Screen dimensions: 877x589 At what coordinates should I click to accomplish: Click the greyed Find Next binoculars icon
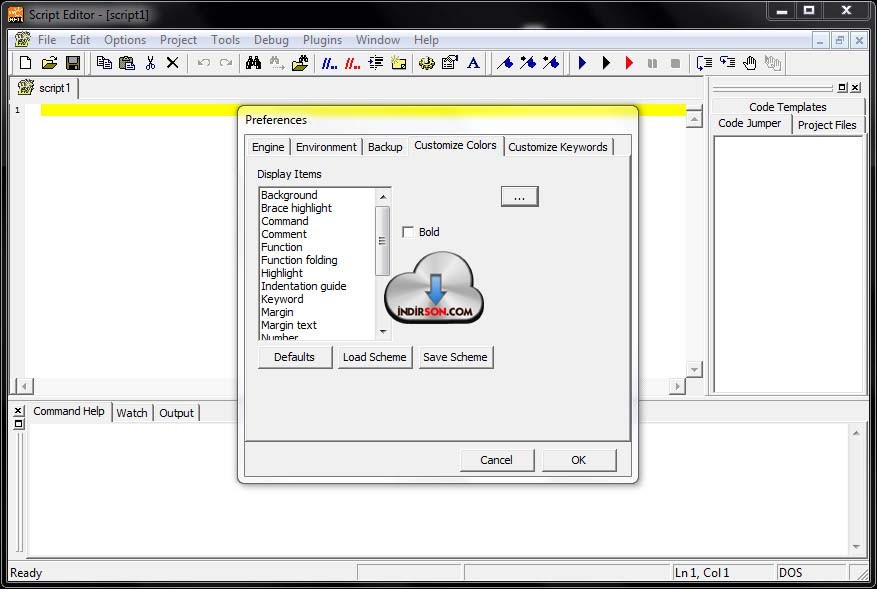tap(276, 63)
